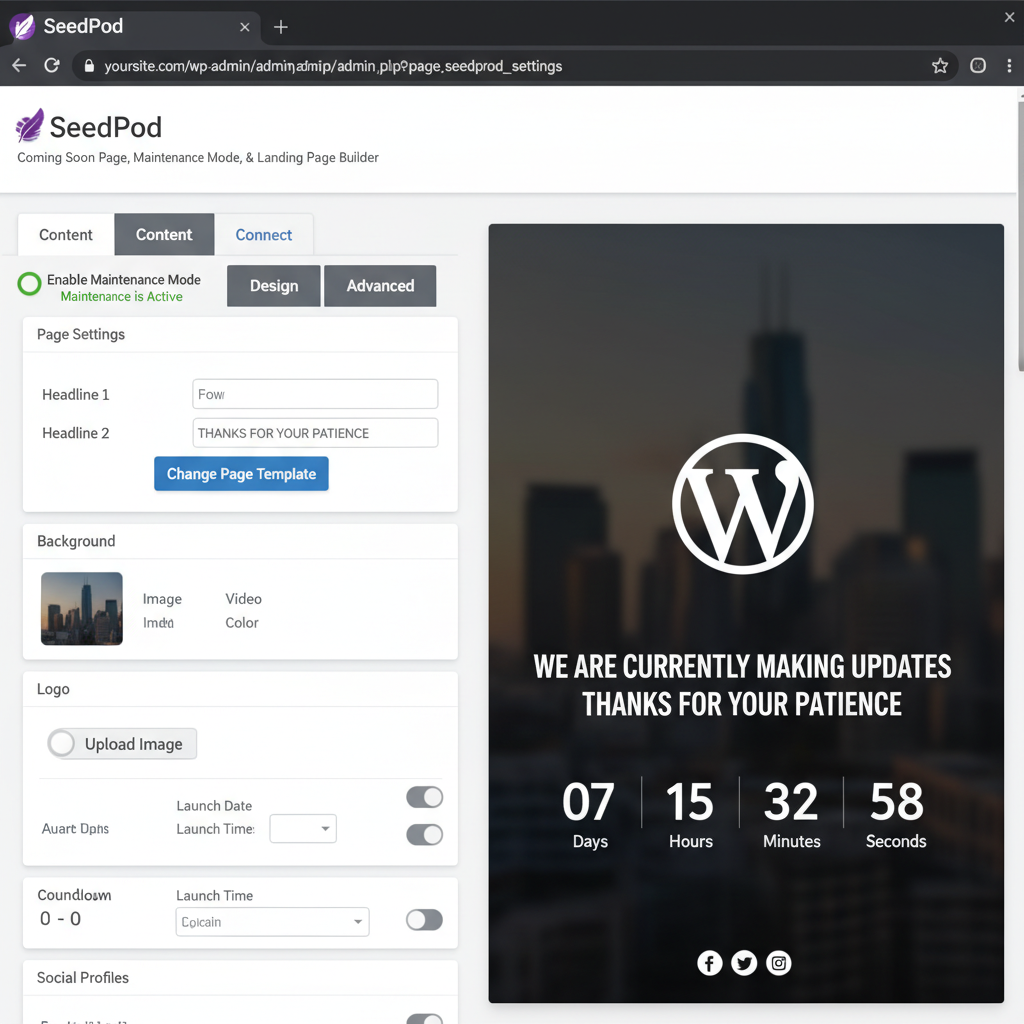1024x1024 pixels.
Task: Open the Countdown Launch Time selector
Action: point(272,921)
